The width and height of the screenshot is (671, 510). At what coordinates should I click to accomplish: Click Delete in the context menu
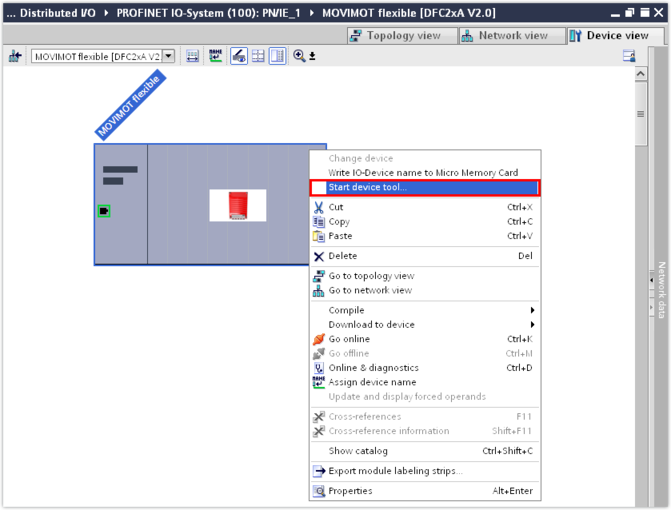[x=342, y=256]
